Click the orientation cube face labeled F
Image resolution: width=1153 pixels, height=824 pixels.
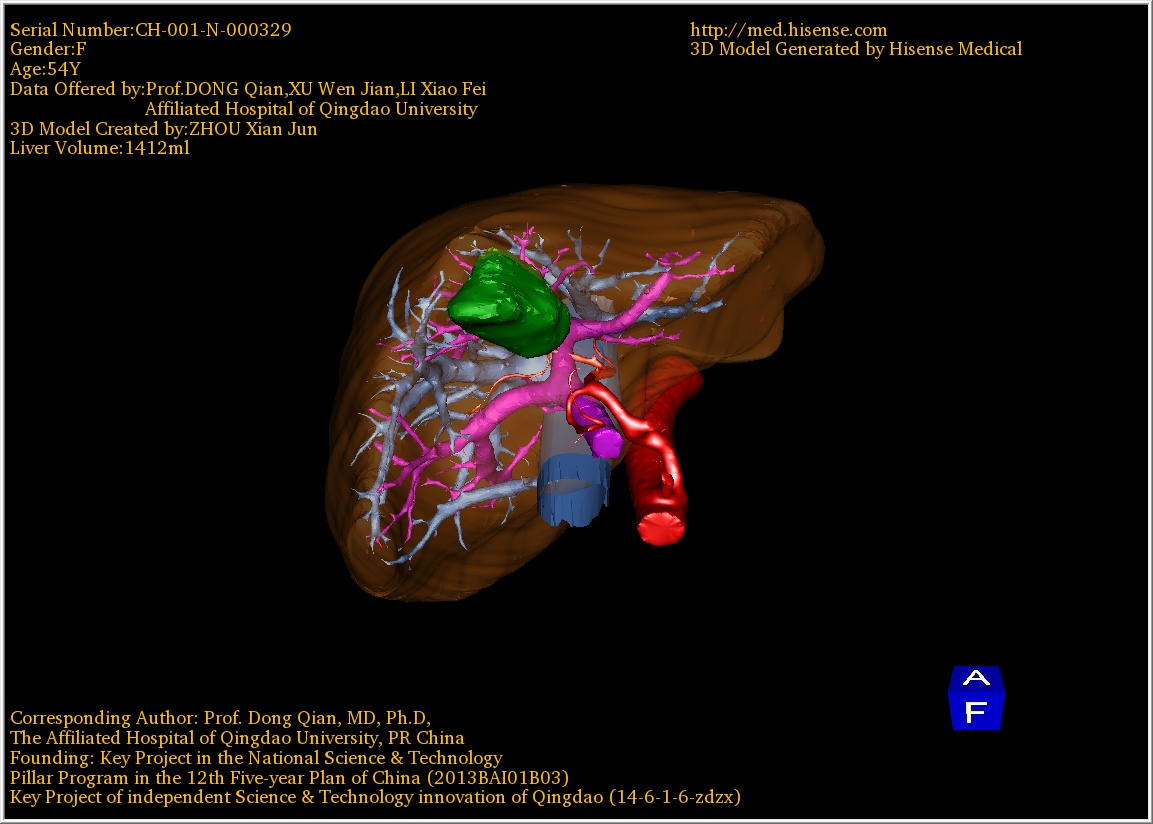(x=976, y=712)
